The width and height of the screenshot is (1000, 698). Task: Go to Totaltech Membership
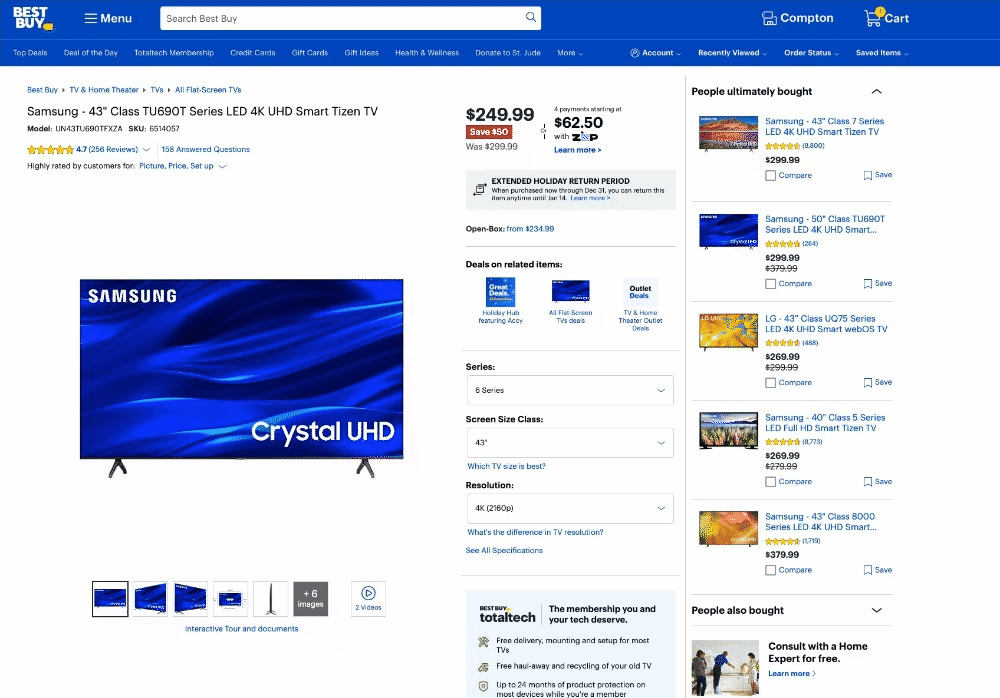coord(174,53)
